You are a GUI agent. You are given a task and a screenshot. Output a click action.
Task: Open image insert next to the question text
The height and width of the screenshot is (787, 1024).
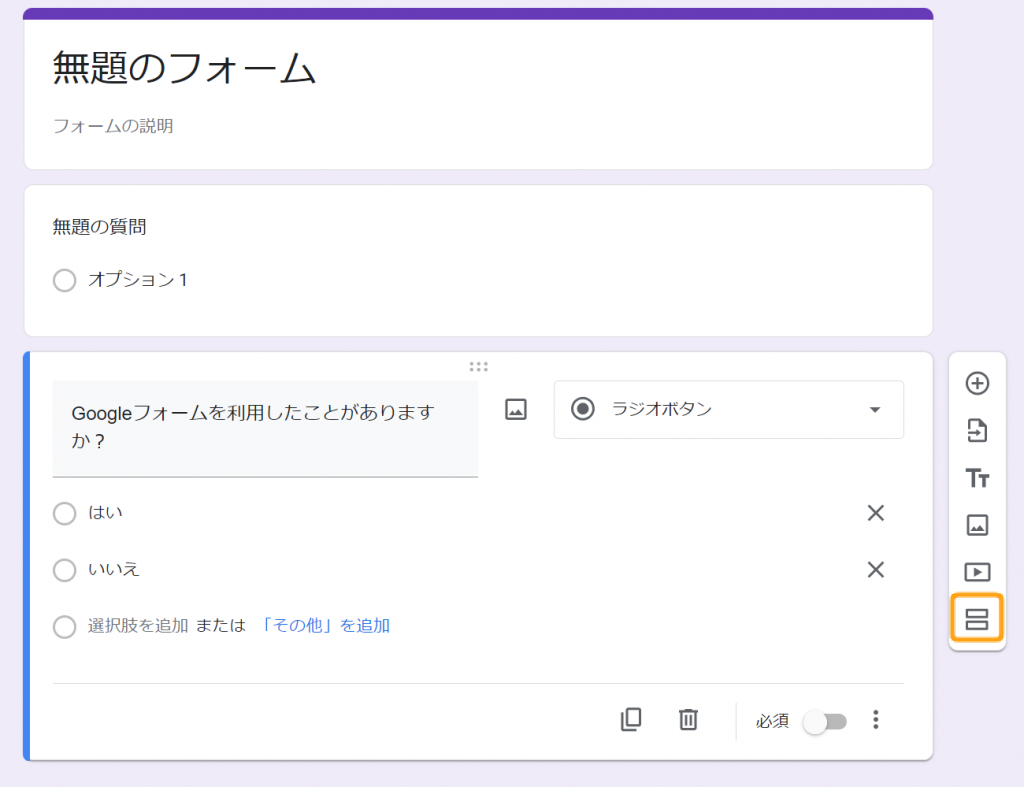[515, 409]
